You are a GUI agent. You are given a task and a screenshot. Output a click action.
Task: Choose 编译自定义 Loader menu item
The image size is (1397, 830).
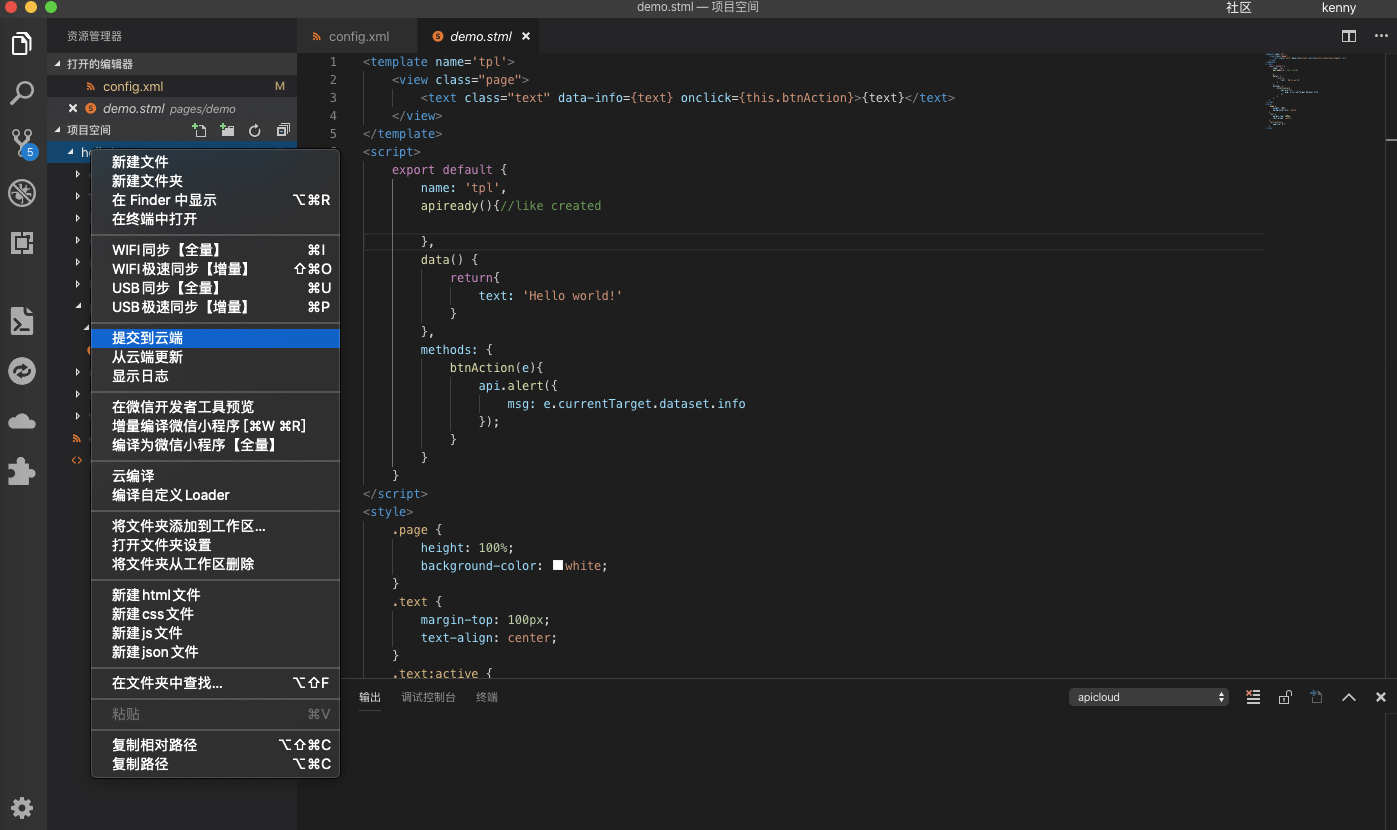[x=215, y=495]
